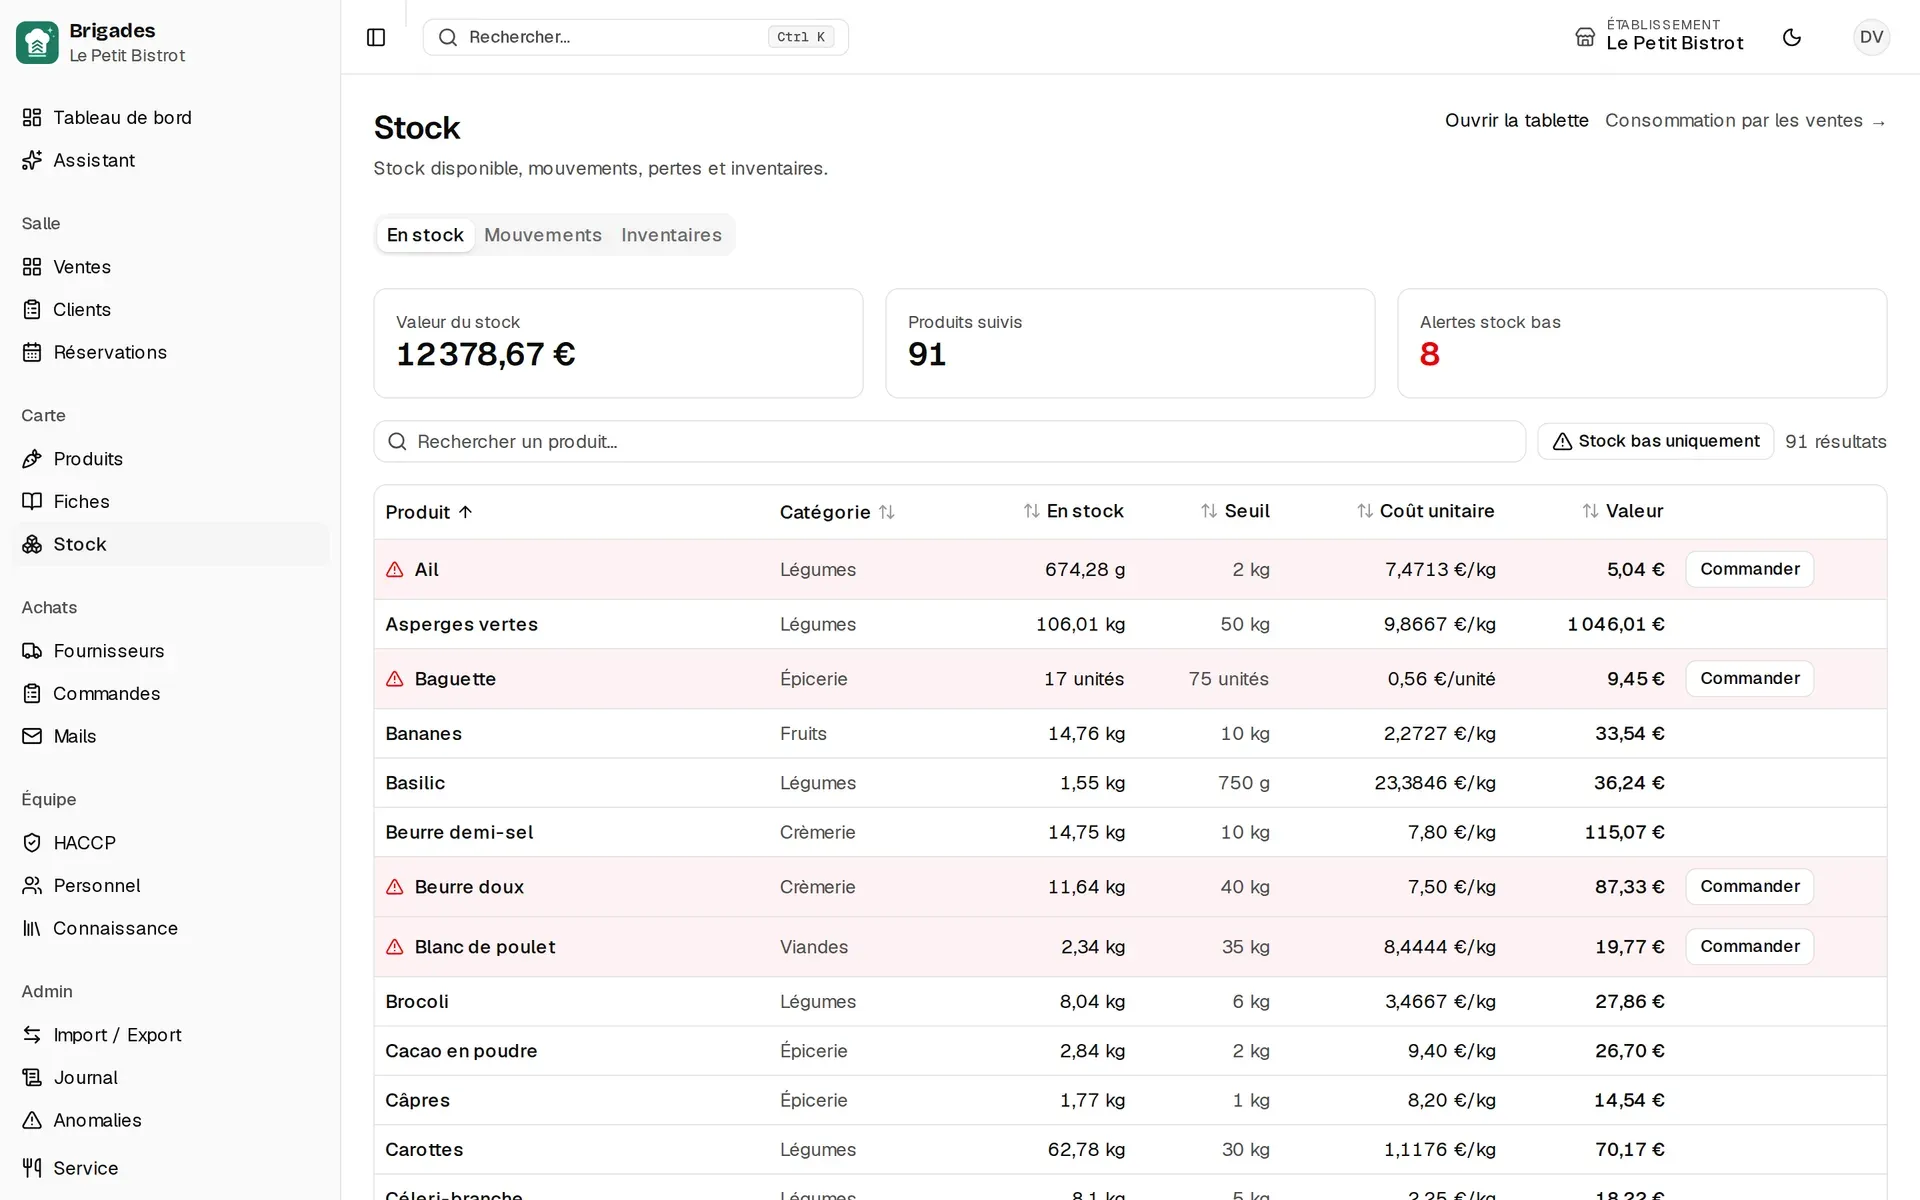
Task: Click the Fruits category cell
Action: coord(803,733)
